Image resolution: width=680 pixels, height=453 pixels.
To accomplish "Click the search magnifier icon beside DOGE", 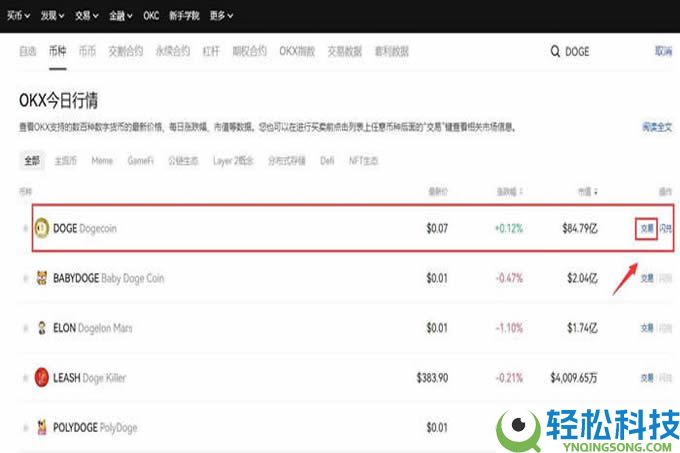I will tap(555, 52).
